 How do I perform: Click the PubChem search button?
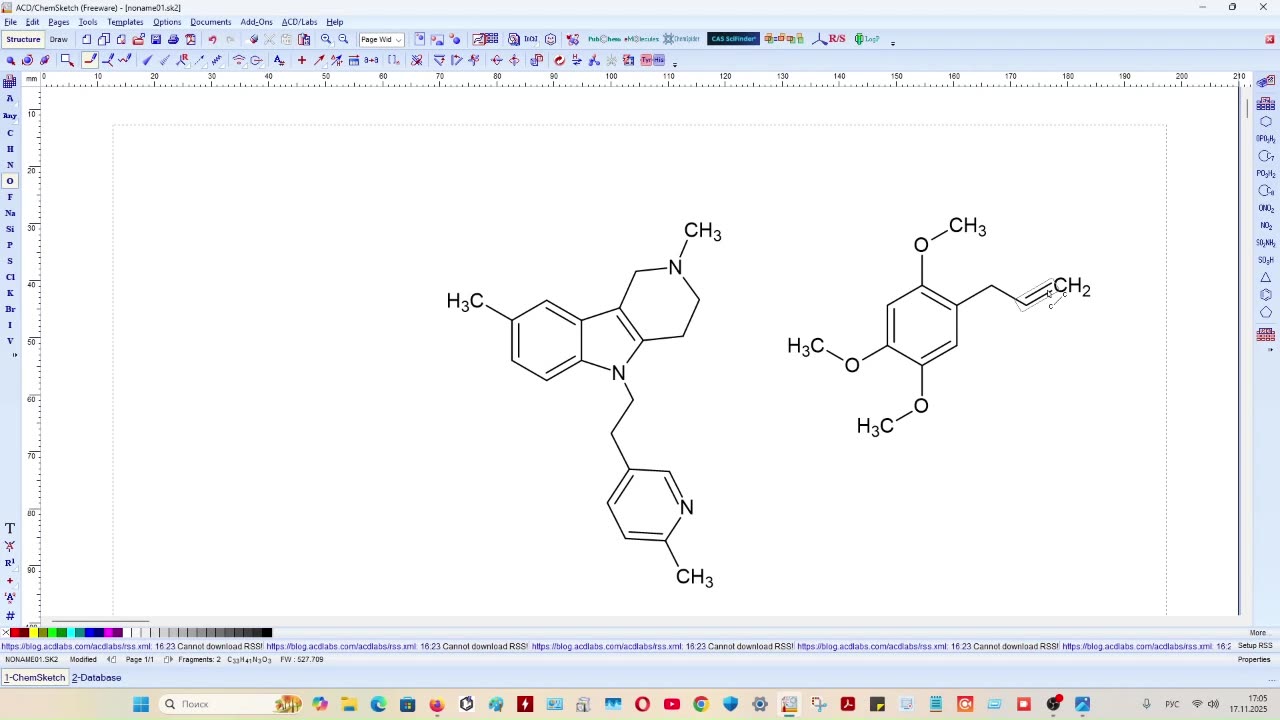click(604, 39)
